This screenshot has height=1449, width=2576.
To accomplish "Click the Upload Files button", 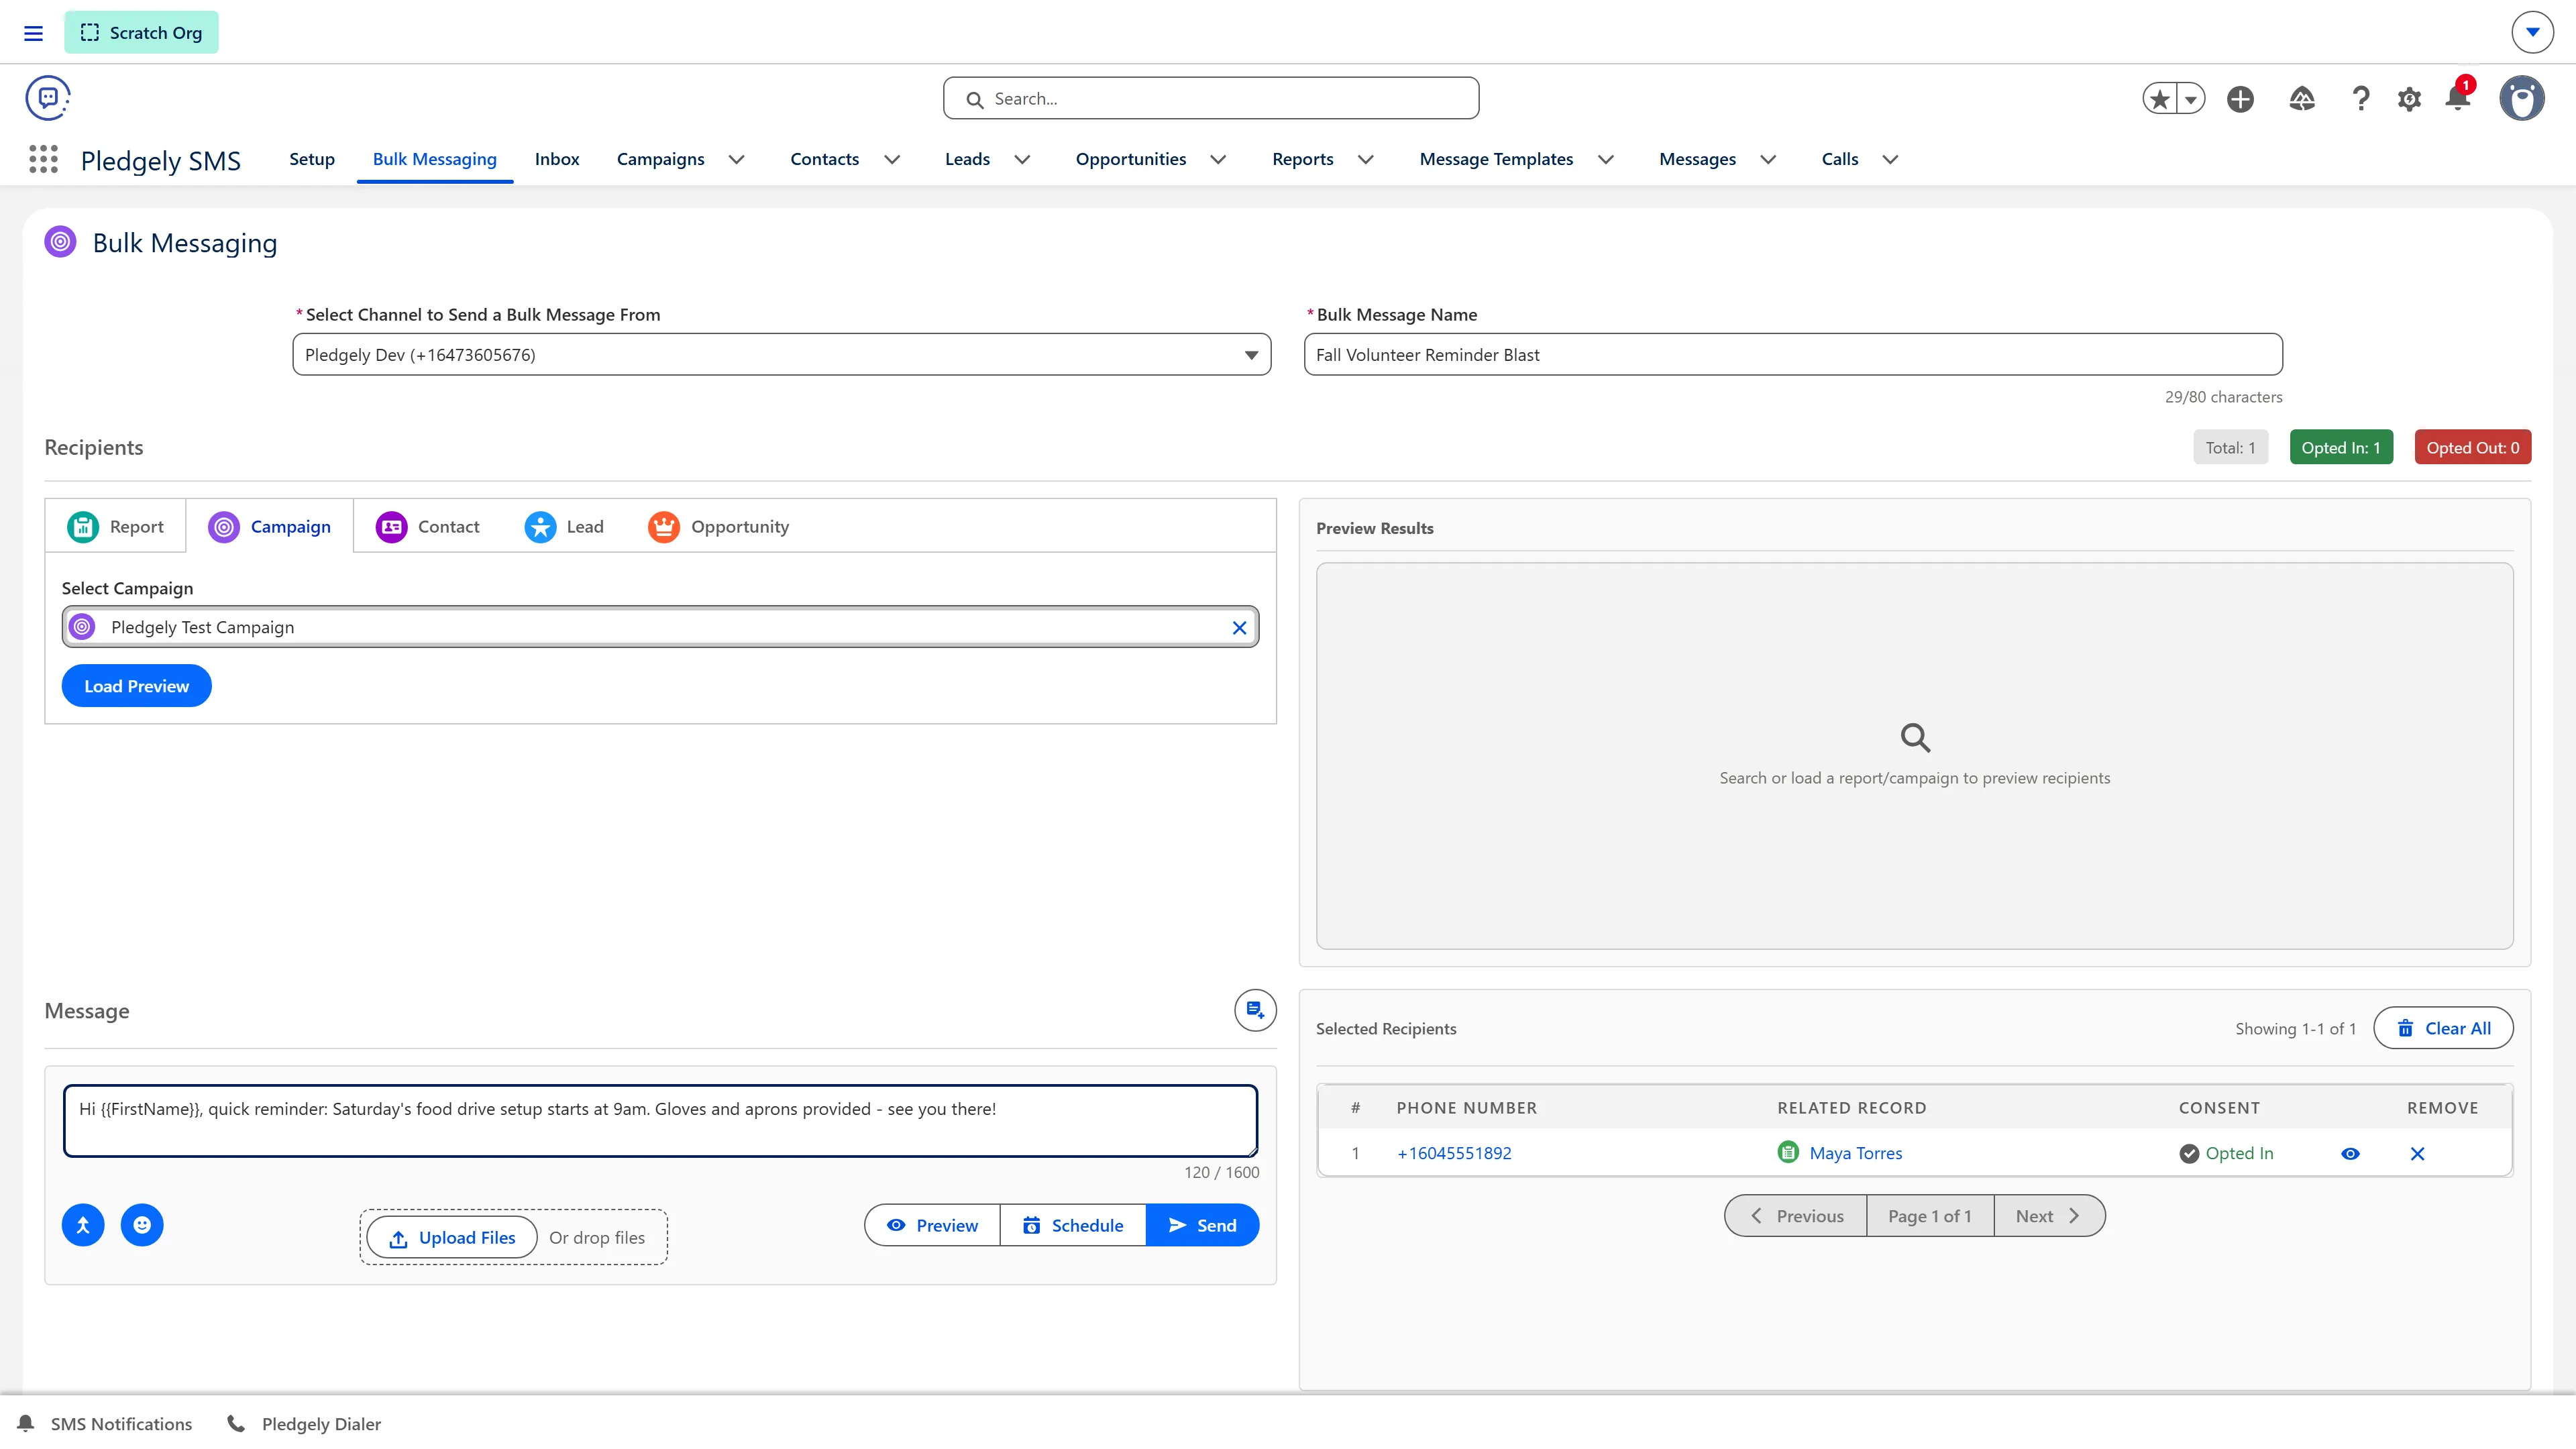I will pyautogui.click(x=452, y=1238).
